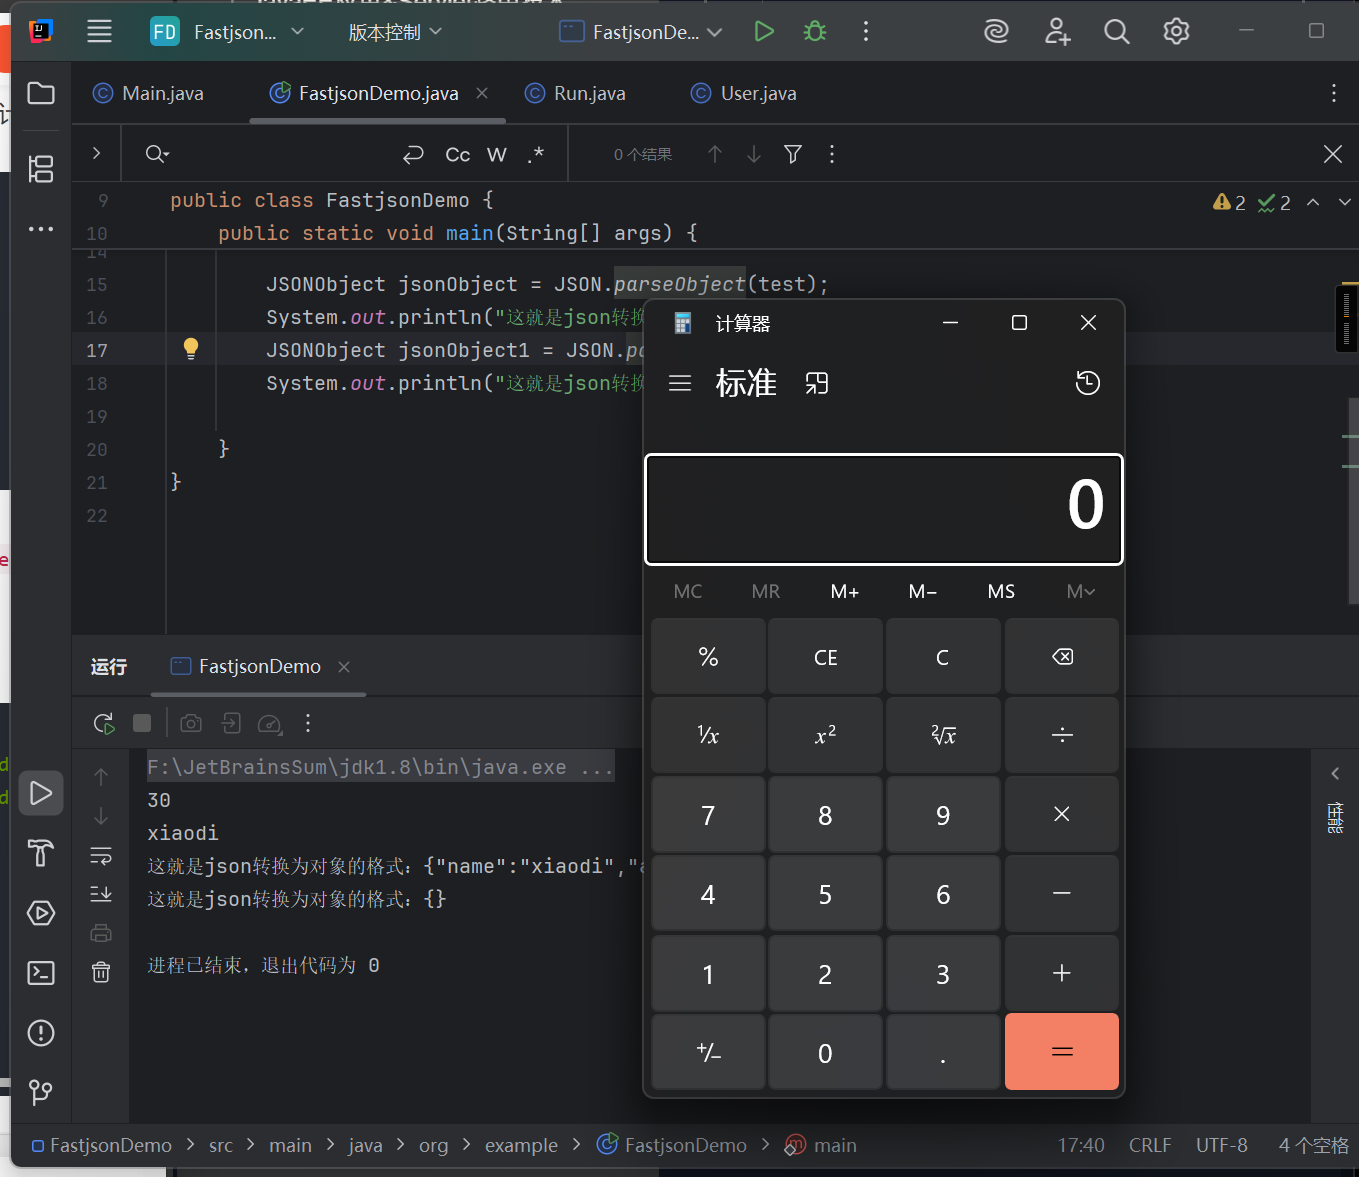Image resolution: width=1359 pixels, height=1177 pixels.
Task: Toggle match case Cc in search bar
Action: click(x=457, y=154)
